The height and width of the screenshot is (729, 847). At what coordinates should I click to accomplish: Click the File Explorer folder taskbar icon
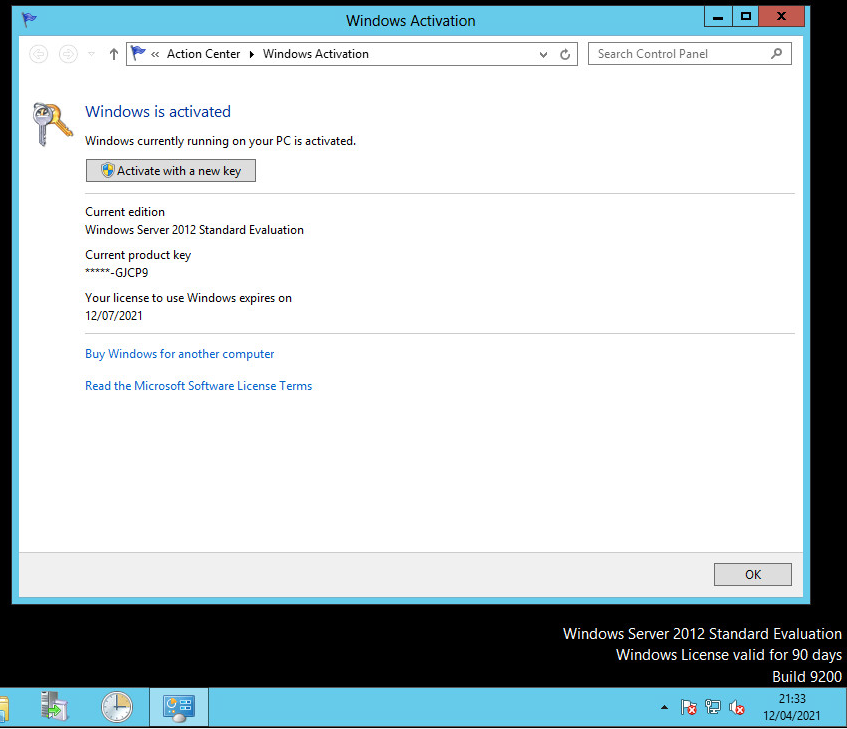tap(4, 708)
